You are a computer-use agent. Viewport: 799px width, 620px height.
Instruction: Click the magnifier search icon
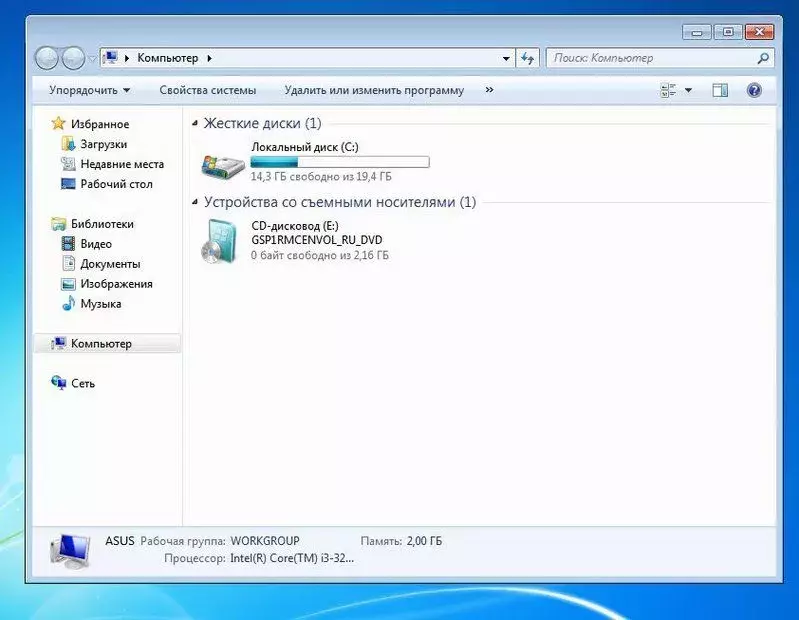click(763, 58)
